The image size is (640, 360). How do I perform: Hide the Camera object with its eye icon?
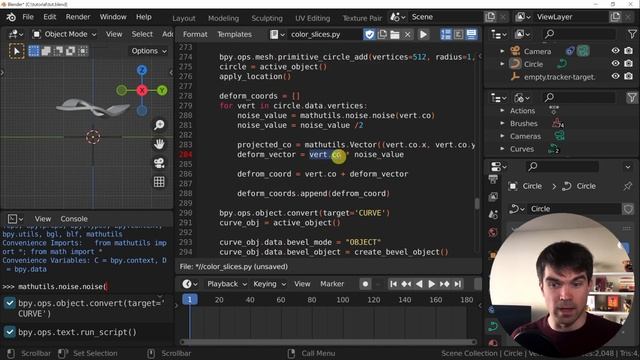coord(615,51)
